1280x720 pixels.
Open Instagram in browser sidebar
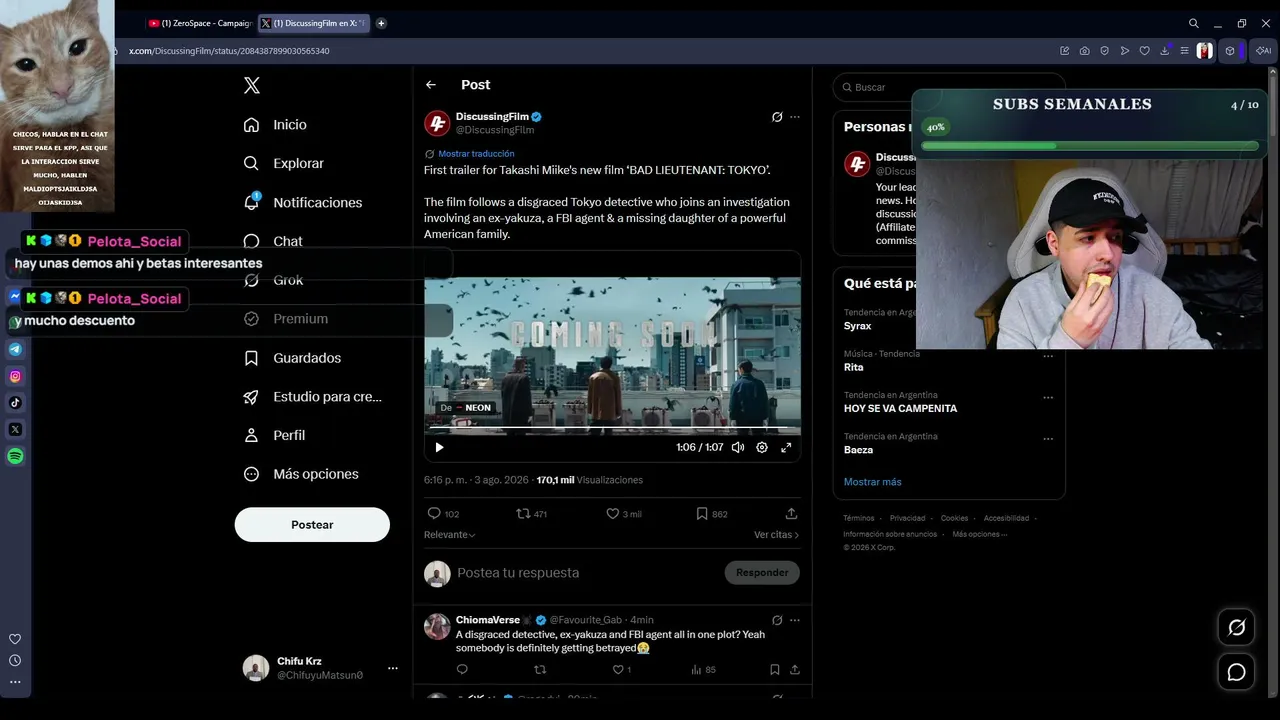click(15, 377)
